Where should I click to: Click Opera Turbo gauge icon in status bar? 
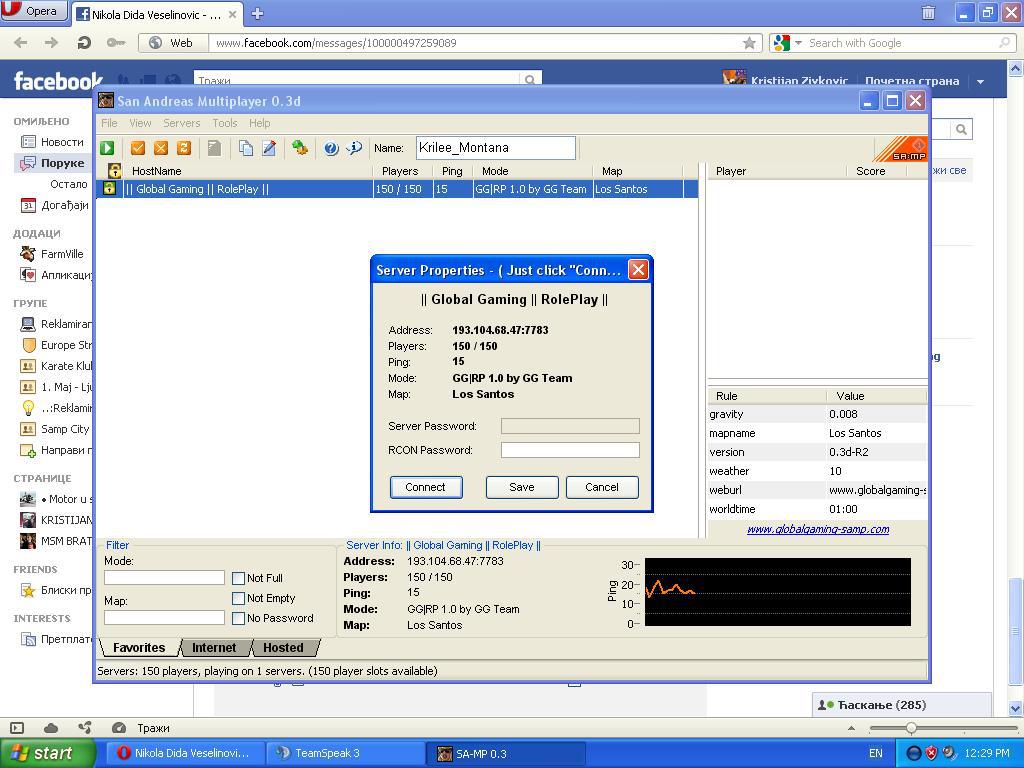[119, 728]
